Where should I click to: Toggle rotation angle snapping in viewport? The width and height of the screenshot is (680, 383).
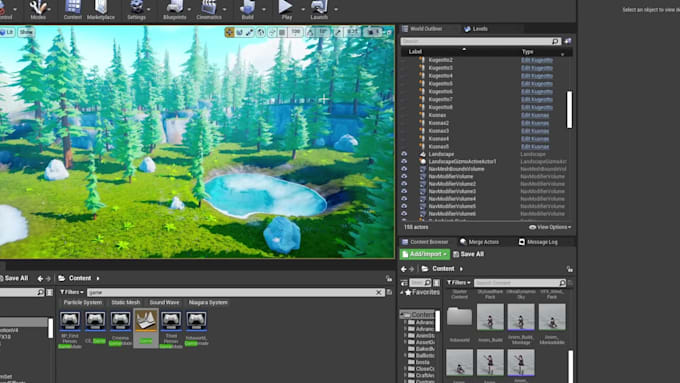310,32
